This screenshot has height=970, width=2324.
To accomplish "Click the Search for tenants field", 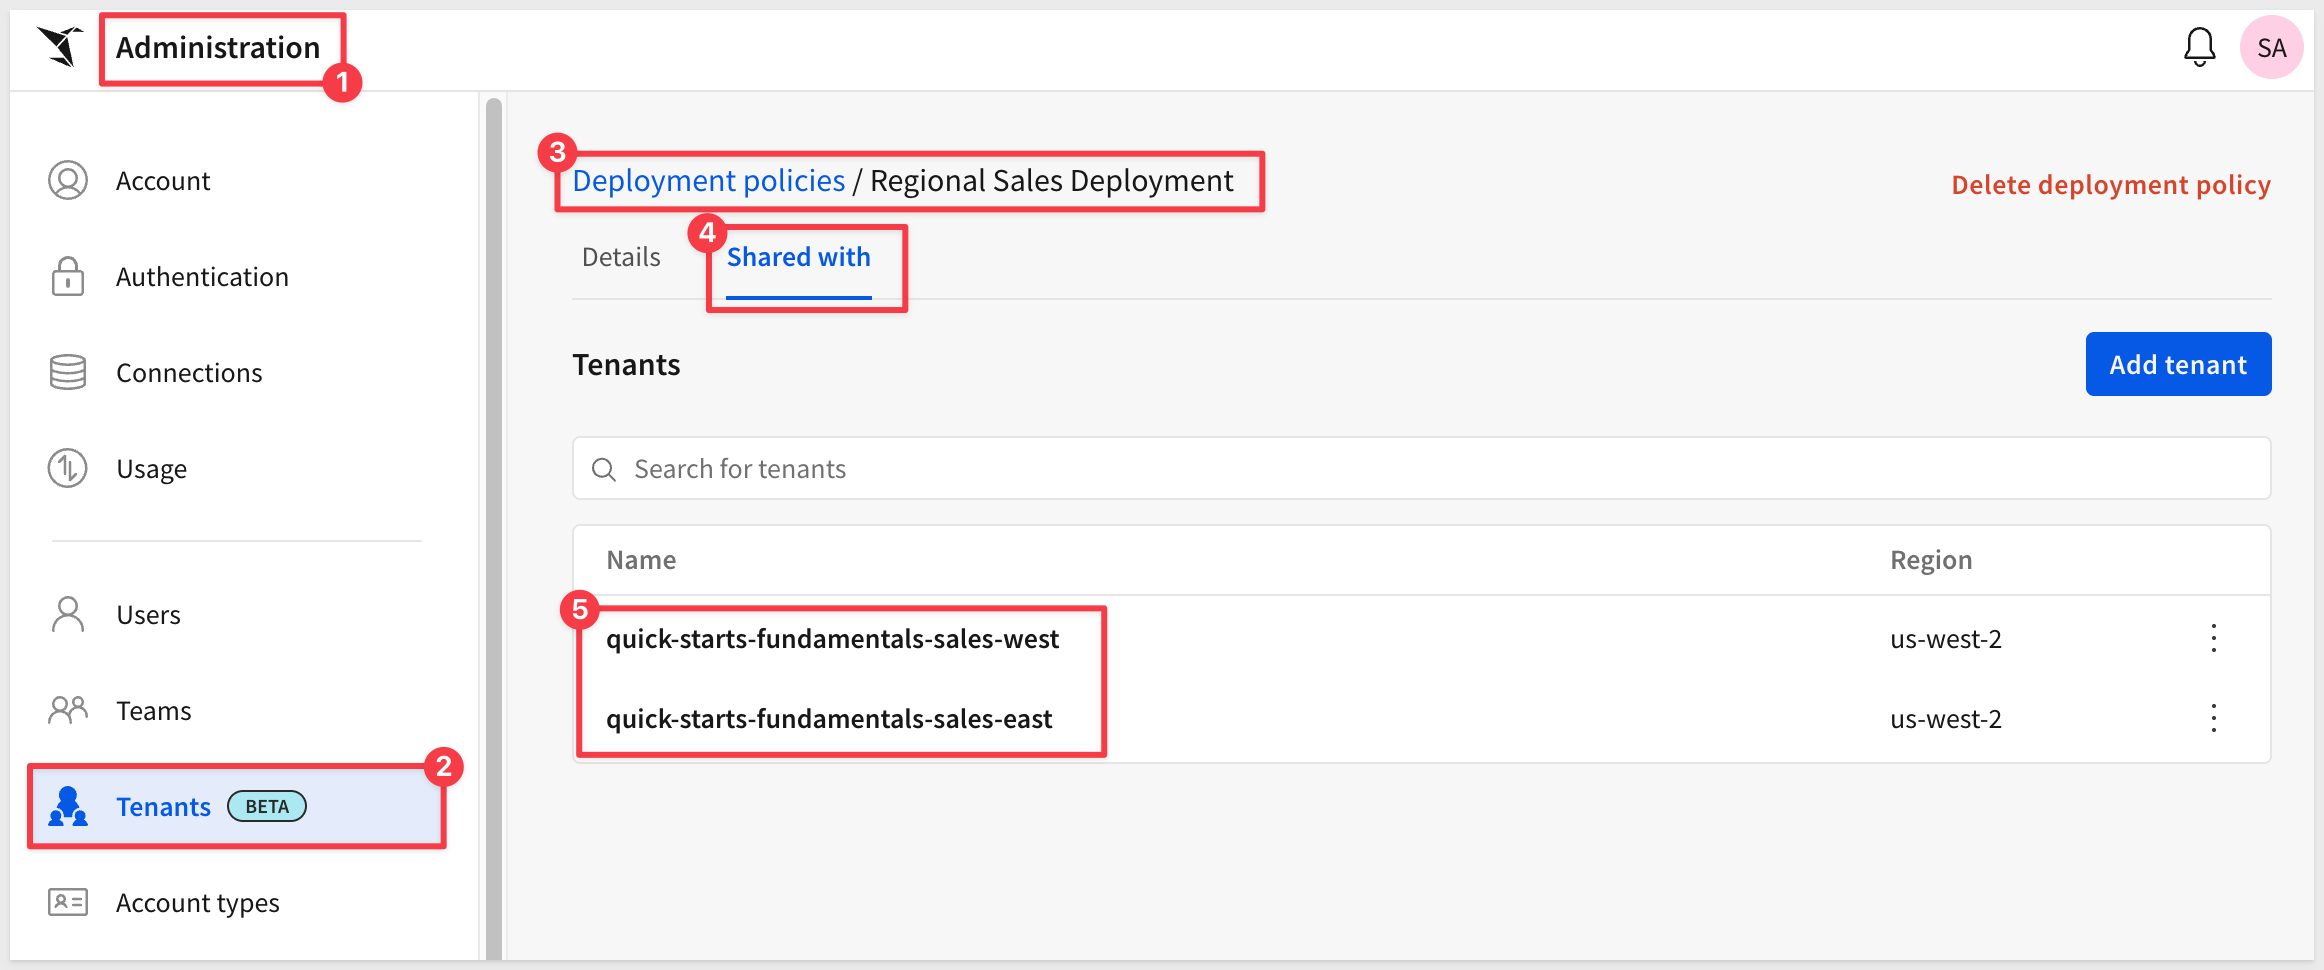I will 1420,469.
